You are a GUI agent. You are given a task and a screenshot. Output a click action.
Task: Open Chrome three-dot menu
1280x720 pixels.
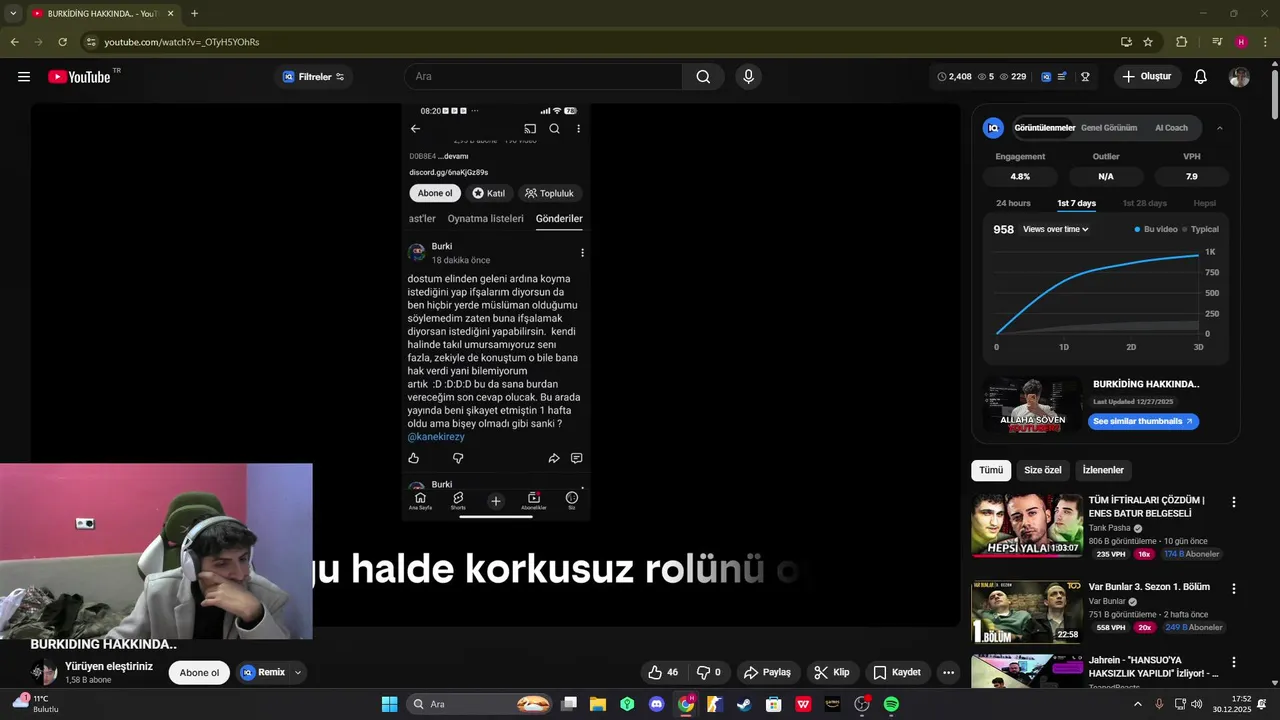point(1264,42)
